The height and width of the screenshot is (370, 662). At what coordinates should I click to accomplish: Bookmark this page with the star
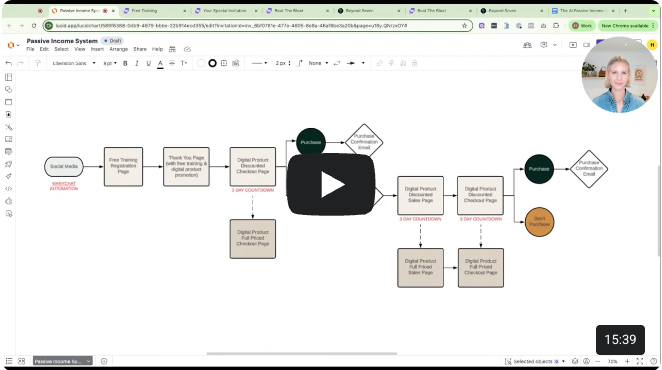click(464, 26)
